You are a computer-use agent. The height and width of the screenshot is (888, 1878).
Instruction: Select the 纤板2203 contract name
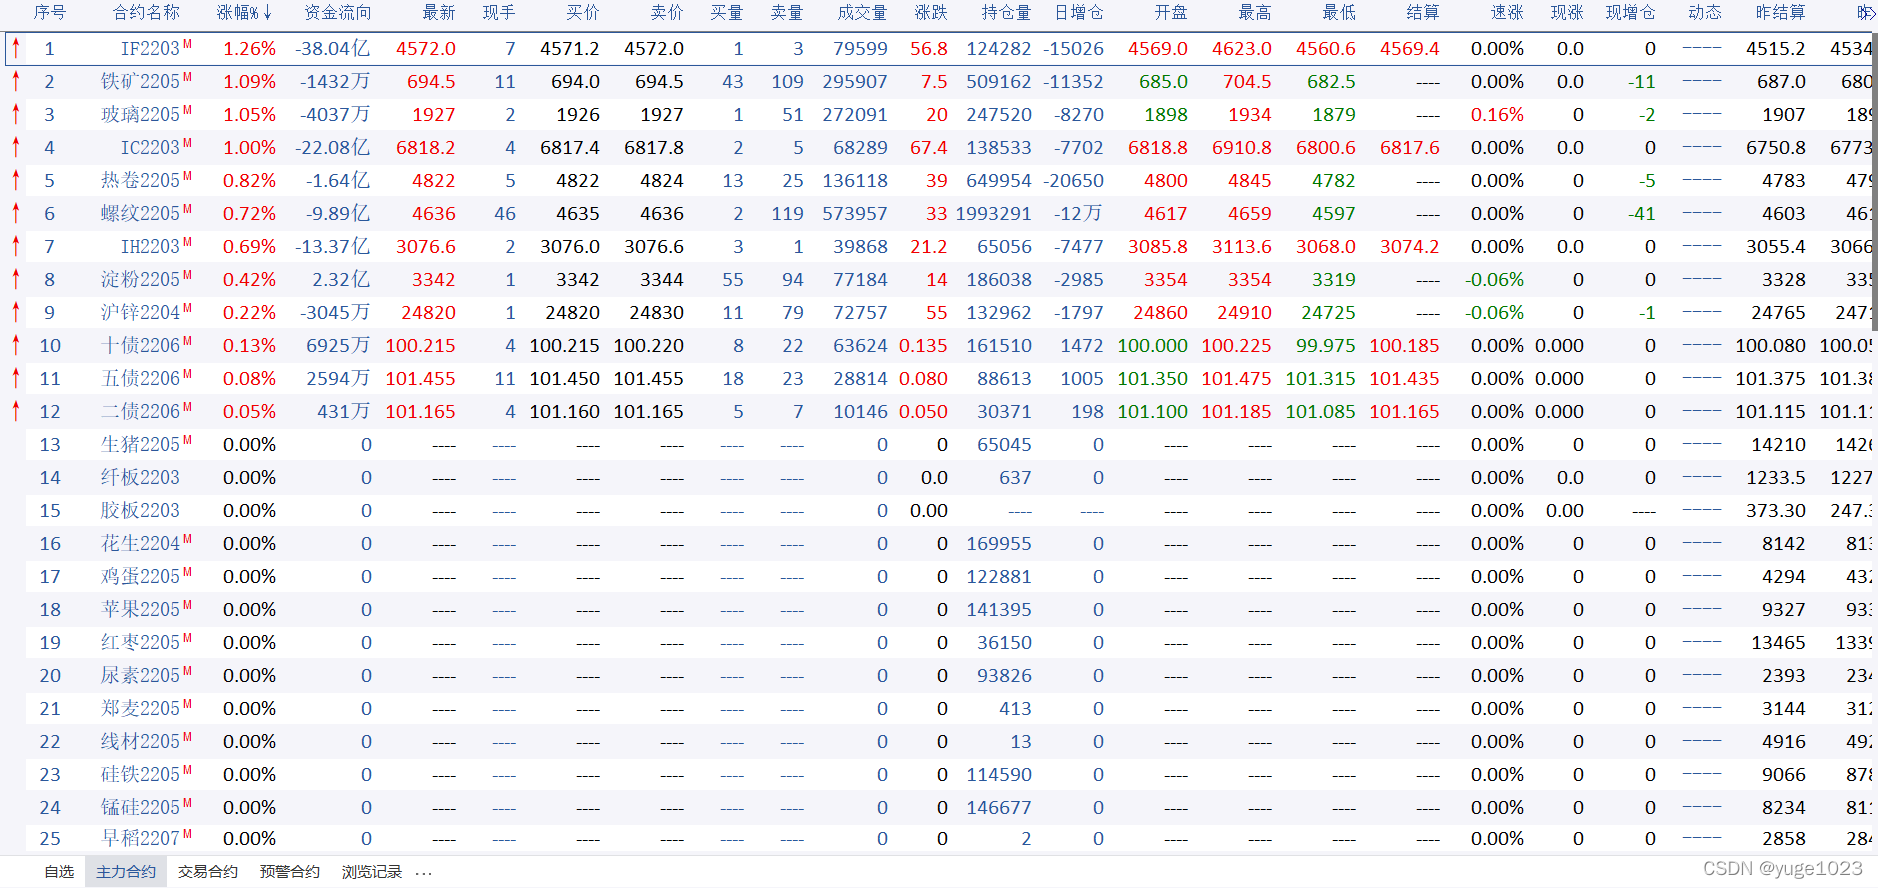(140, 477)
